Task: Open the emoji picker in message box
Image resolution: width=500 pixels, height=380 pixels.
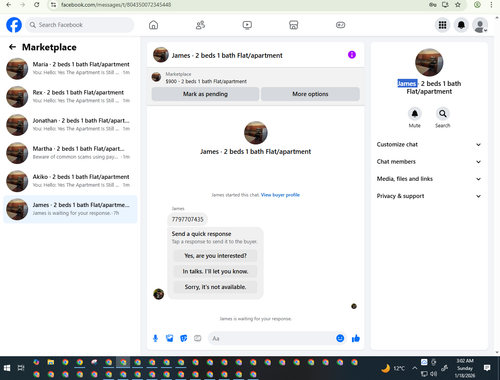Action: click(x=340, y=338)
